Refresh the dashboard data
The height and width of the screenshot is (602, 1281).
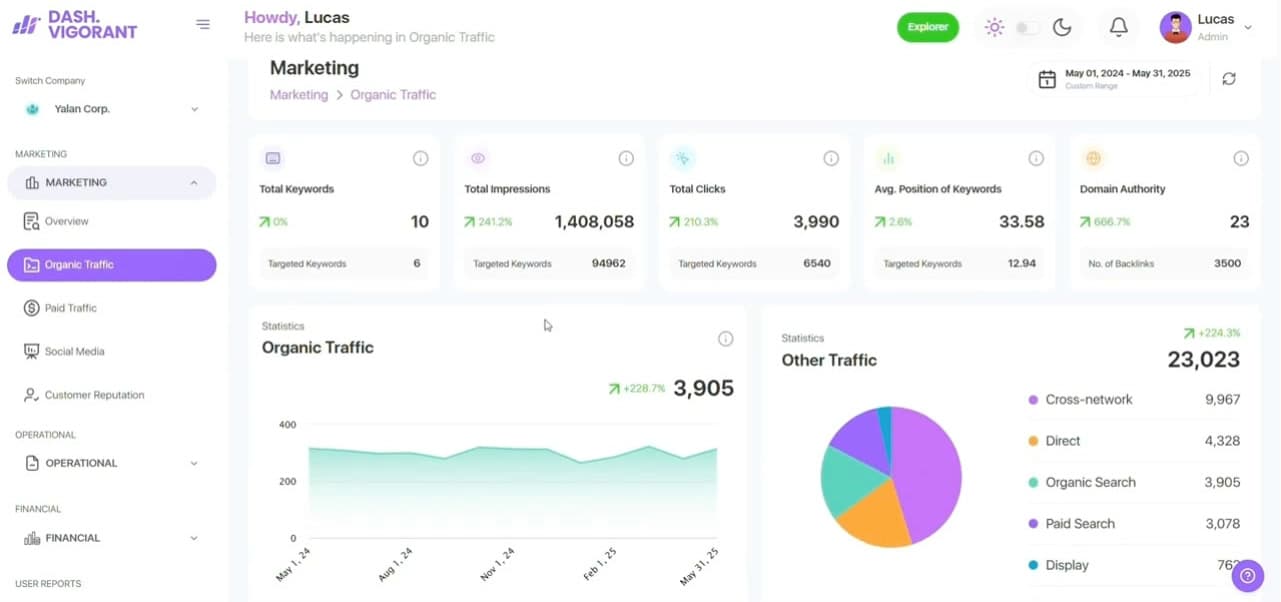tap(1229, 79)
